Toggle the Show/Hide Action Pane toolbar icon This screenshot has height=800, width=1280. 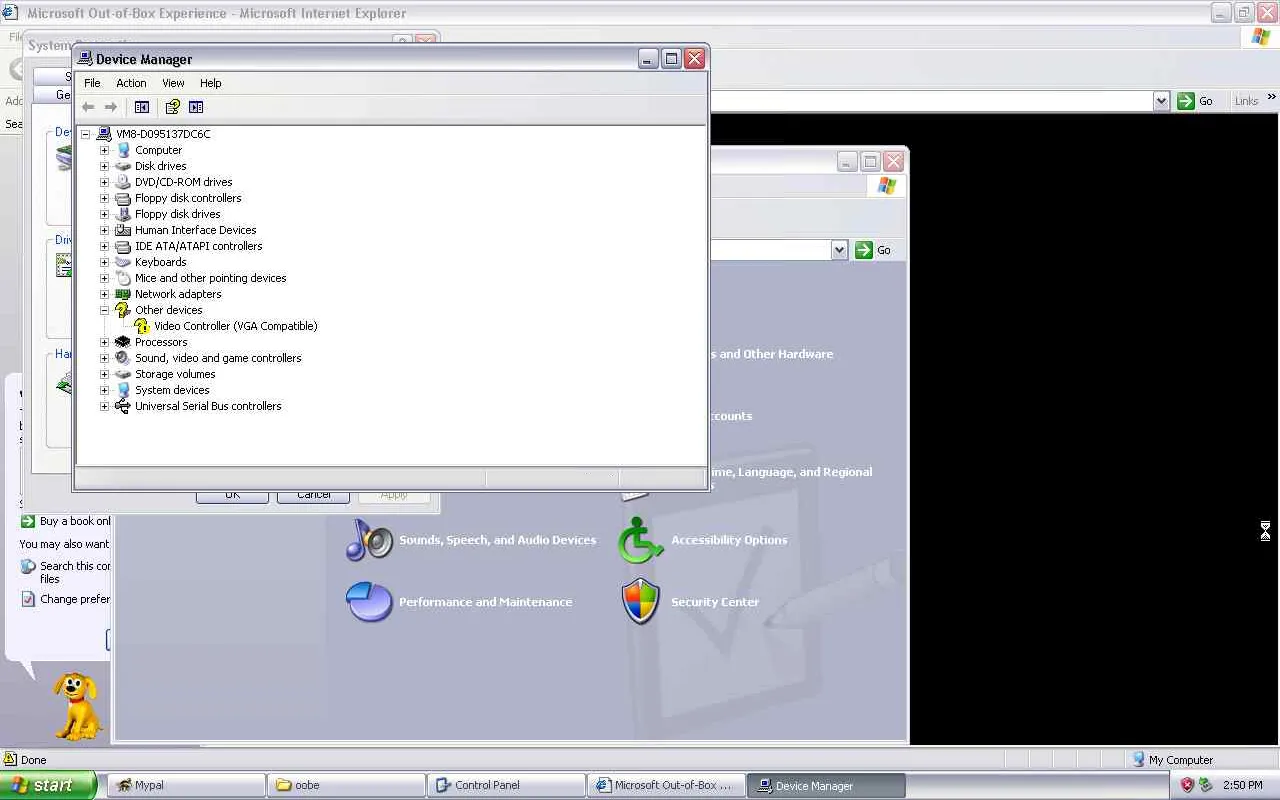tap(196, 107)
